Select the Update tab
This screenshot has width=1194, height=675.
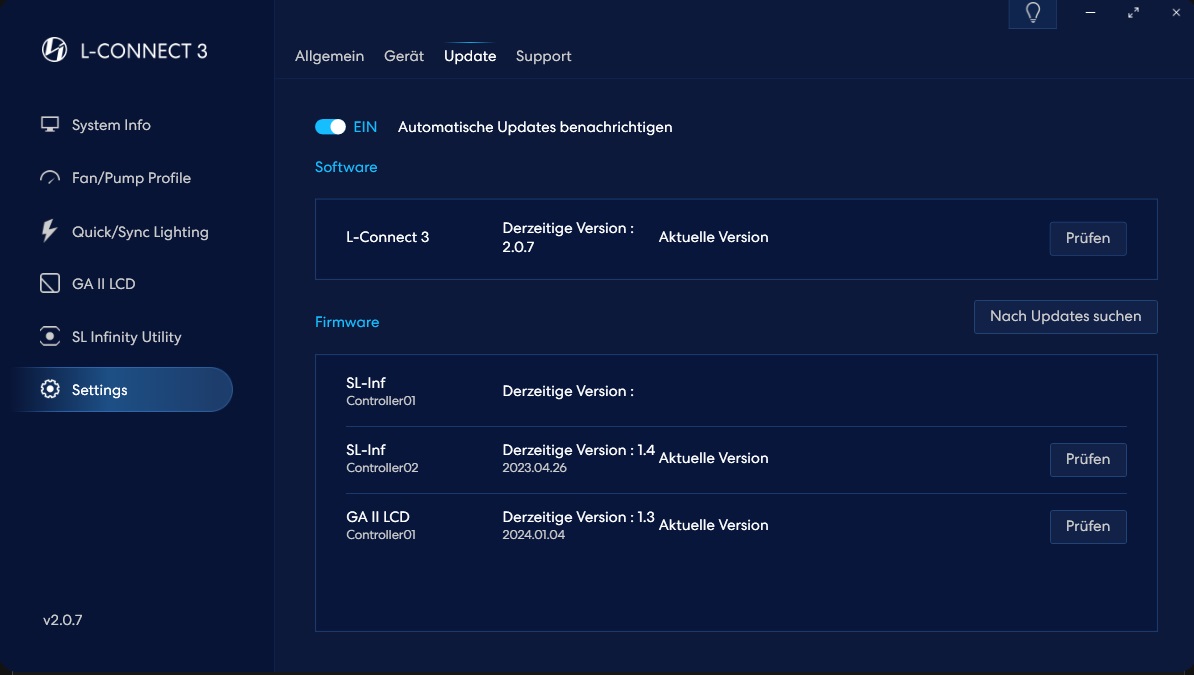[x=470, y=56]
